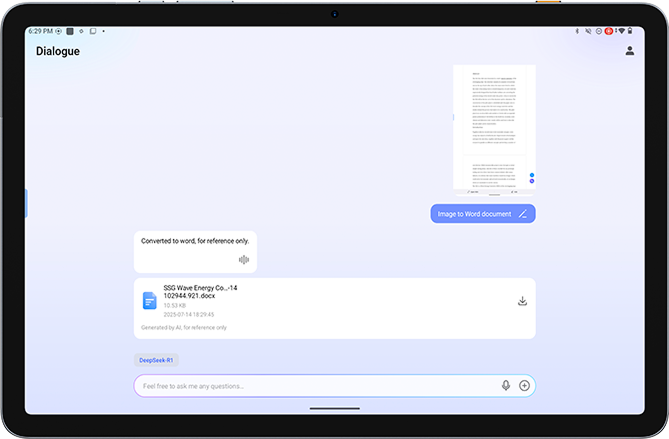Open the uploaded document image thumbnail

click(x=494, y=128)
